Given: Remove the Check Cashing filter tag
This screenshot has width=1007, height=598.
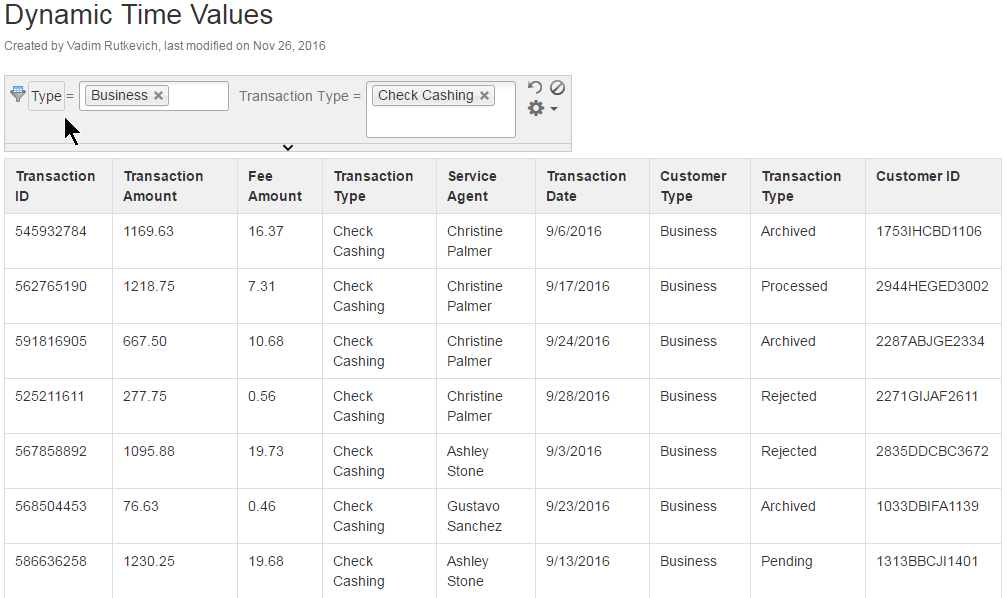Looking at the screenshot, I should pos(485,96).
